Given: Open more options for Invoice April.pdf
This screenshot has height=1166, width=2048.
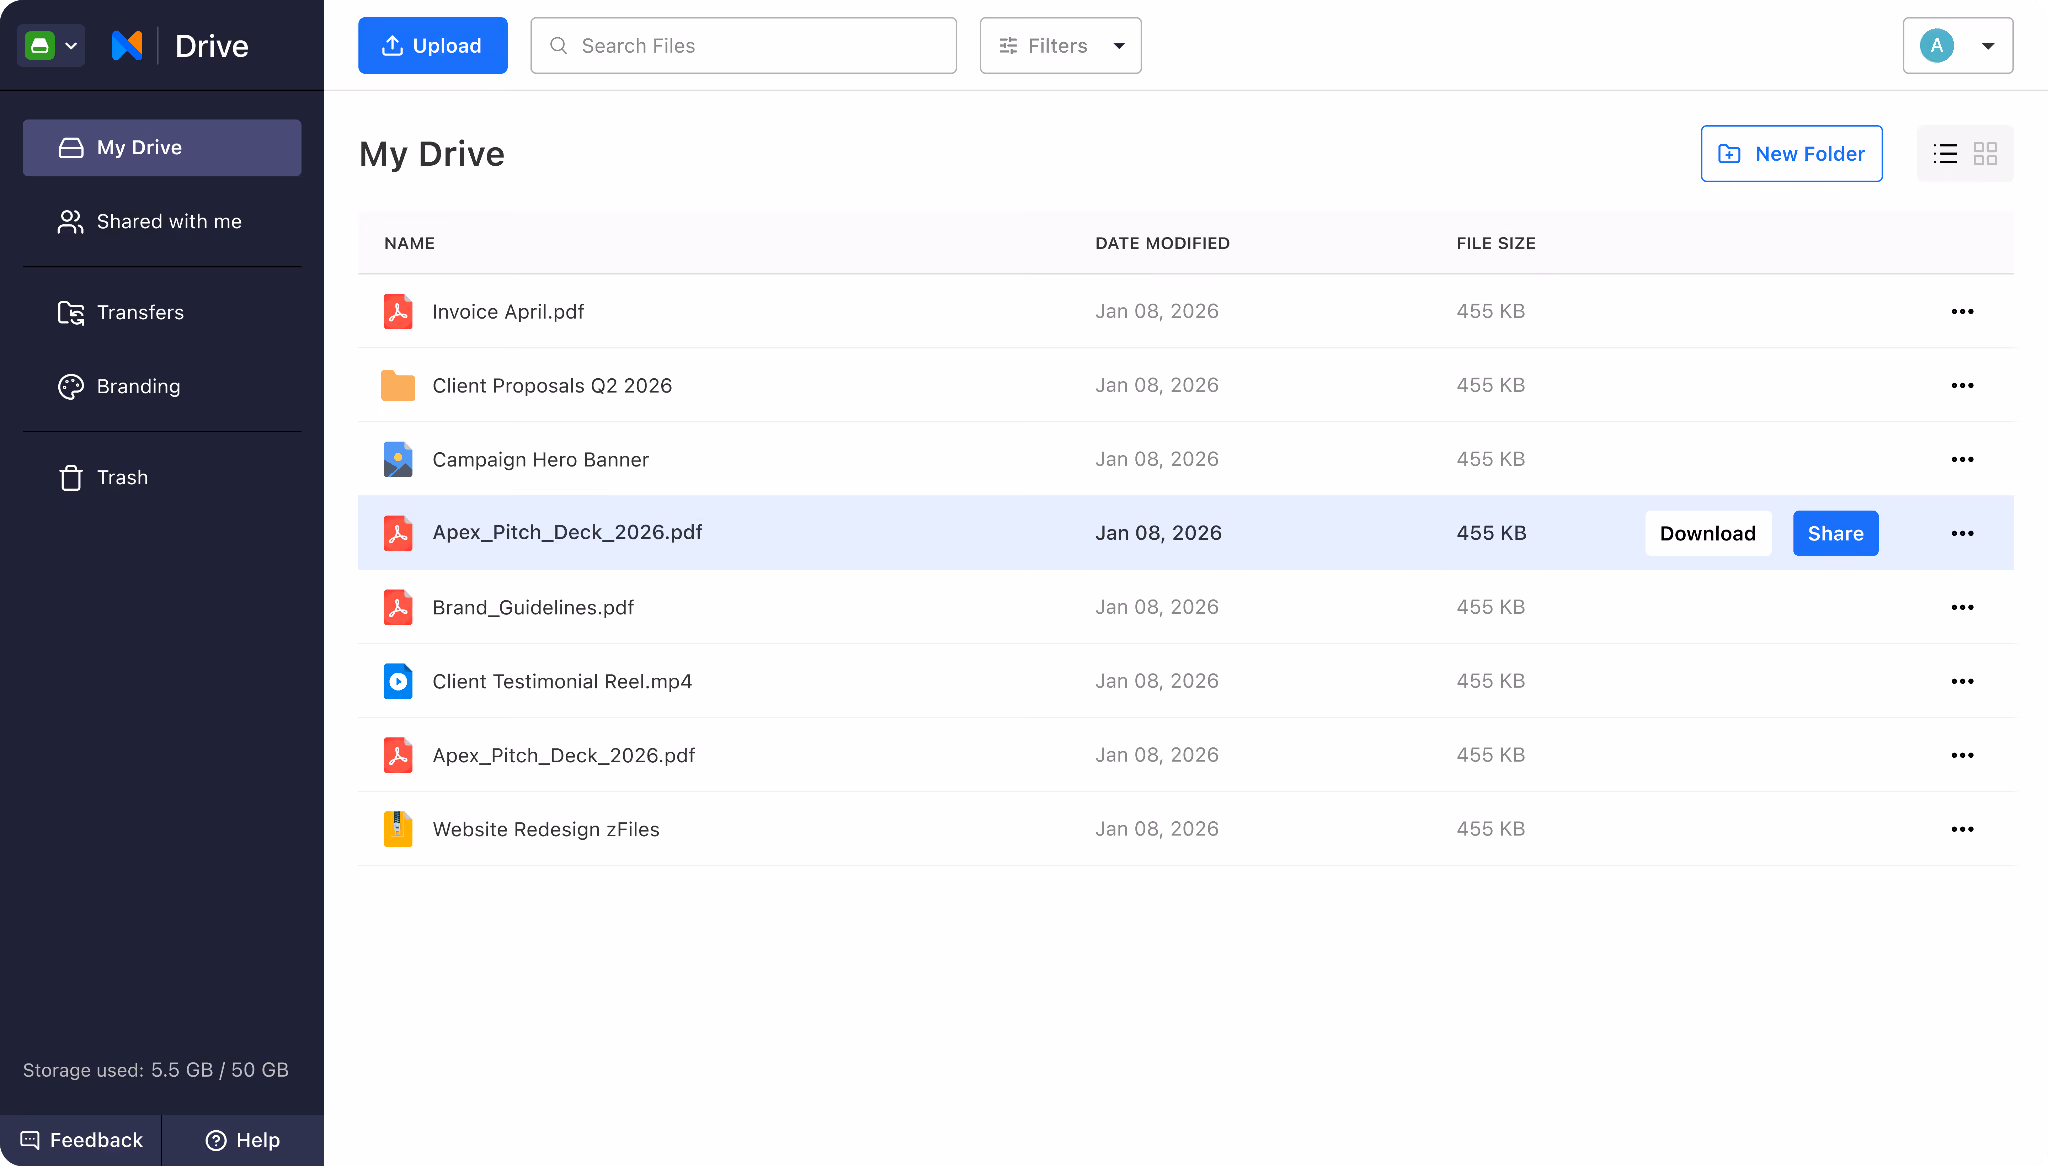Looking at the screenshot, I should (x=1962, y=312).
